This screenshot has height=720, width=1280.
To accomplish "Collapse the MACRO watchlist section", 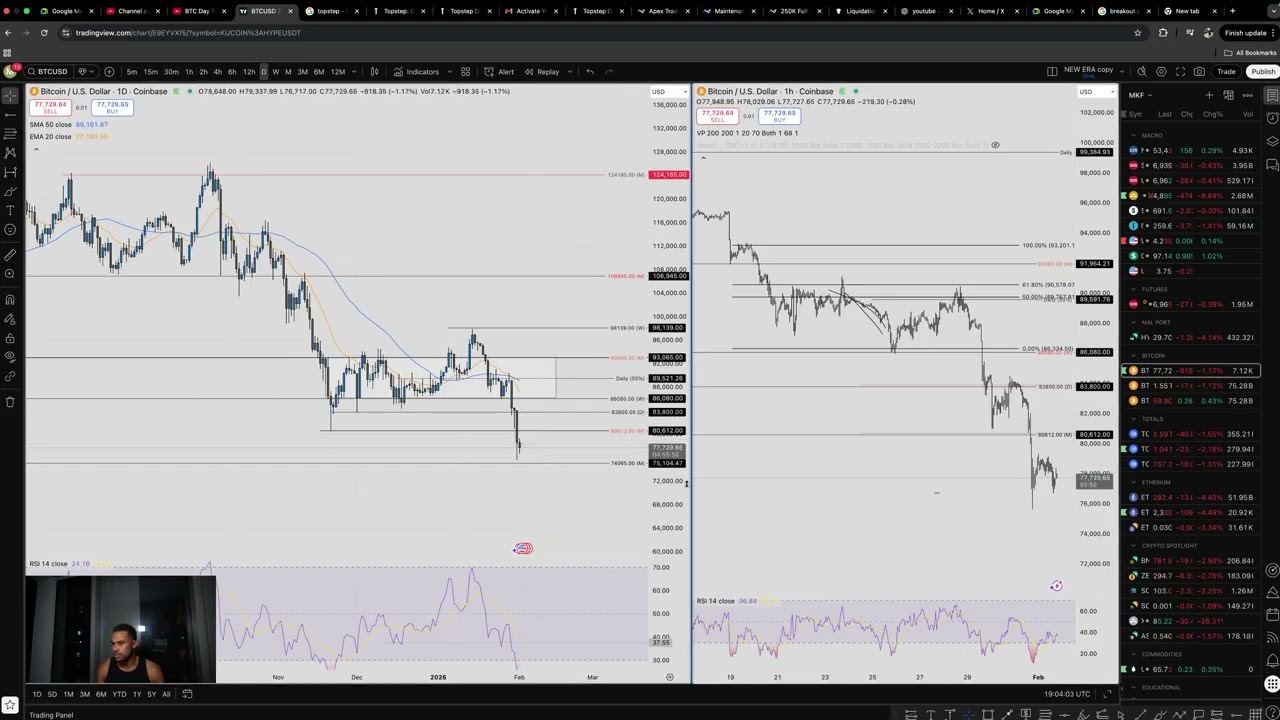I will coord(1134,135).
